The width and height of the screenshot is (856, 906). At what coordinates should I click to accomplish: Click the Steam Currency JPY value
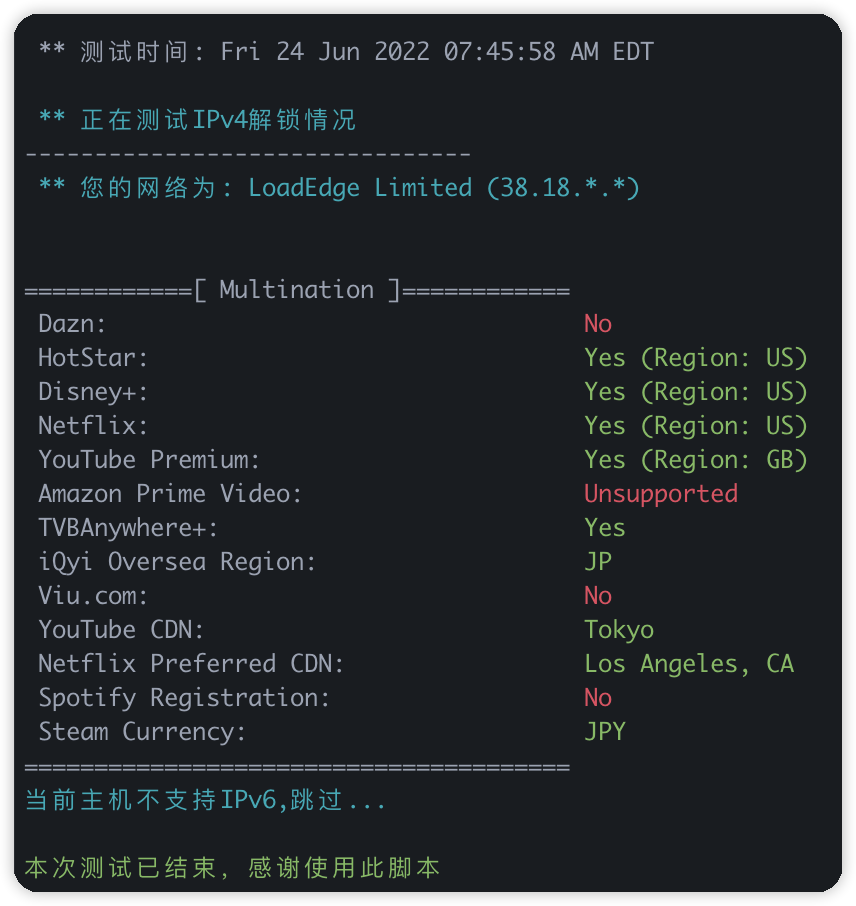[605, 732]
